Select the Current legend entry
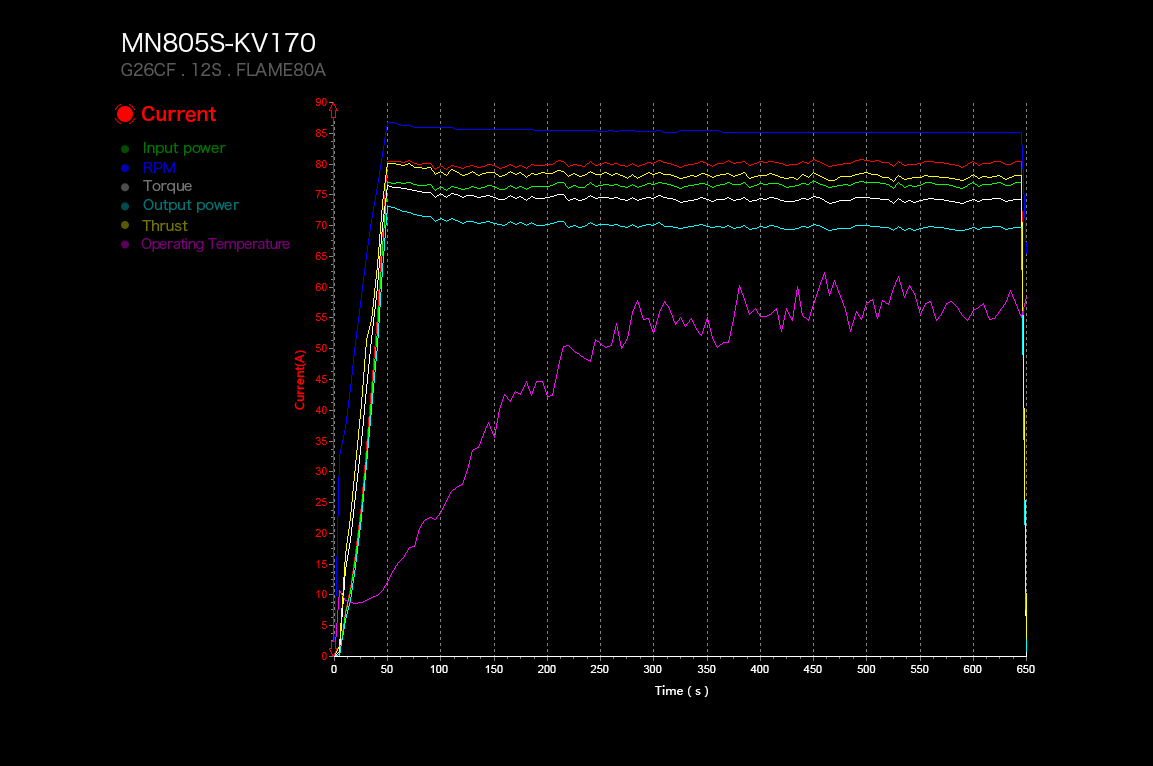The image size is (1153, 766). 179,114
